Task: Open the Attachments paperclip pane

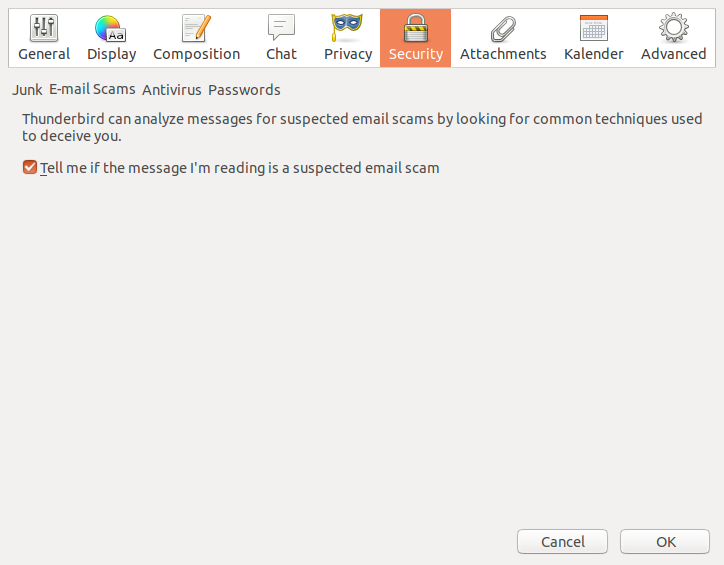Action: pos(503,38)
